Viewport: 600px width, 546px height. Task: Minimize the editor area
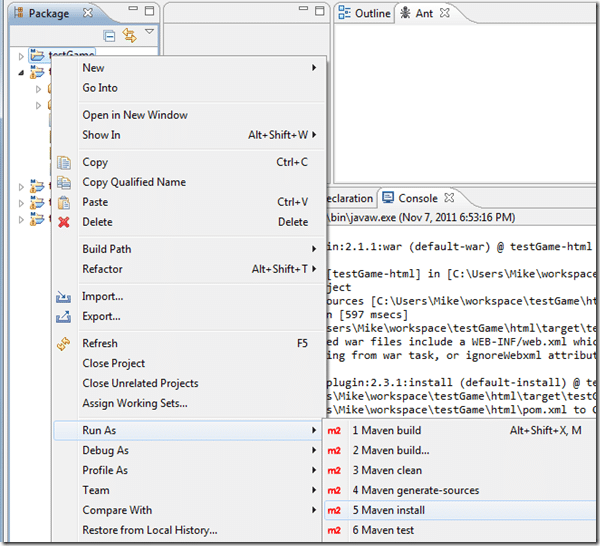tap(303, 8)
